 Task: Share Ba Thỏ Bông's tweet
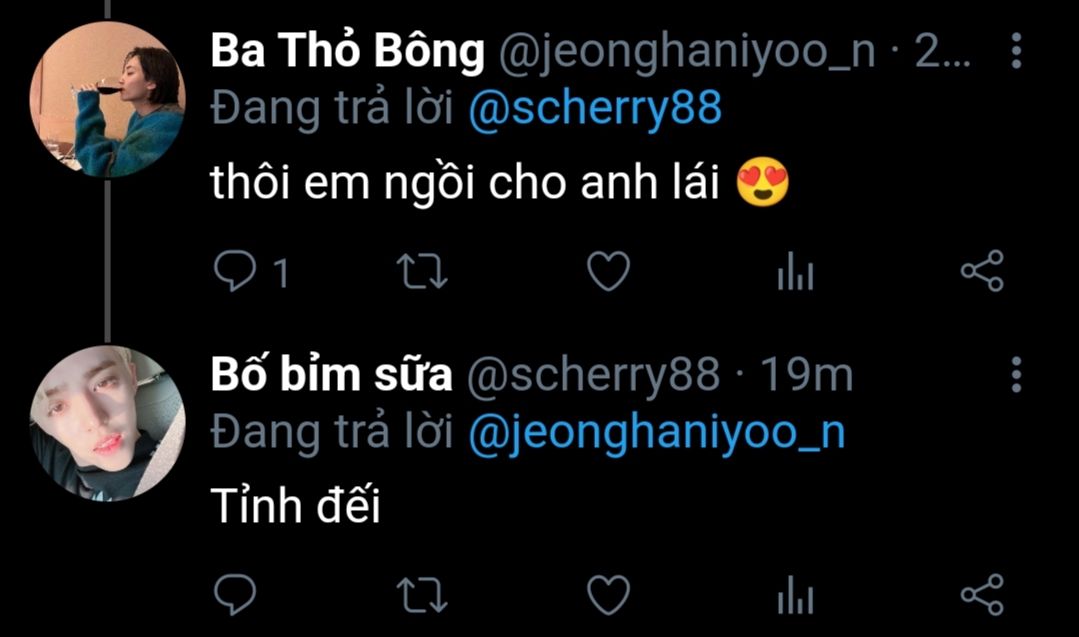pyautogui.click(x=981, y=271)
